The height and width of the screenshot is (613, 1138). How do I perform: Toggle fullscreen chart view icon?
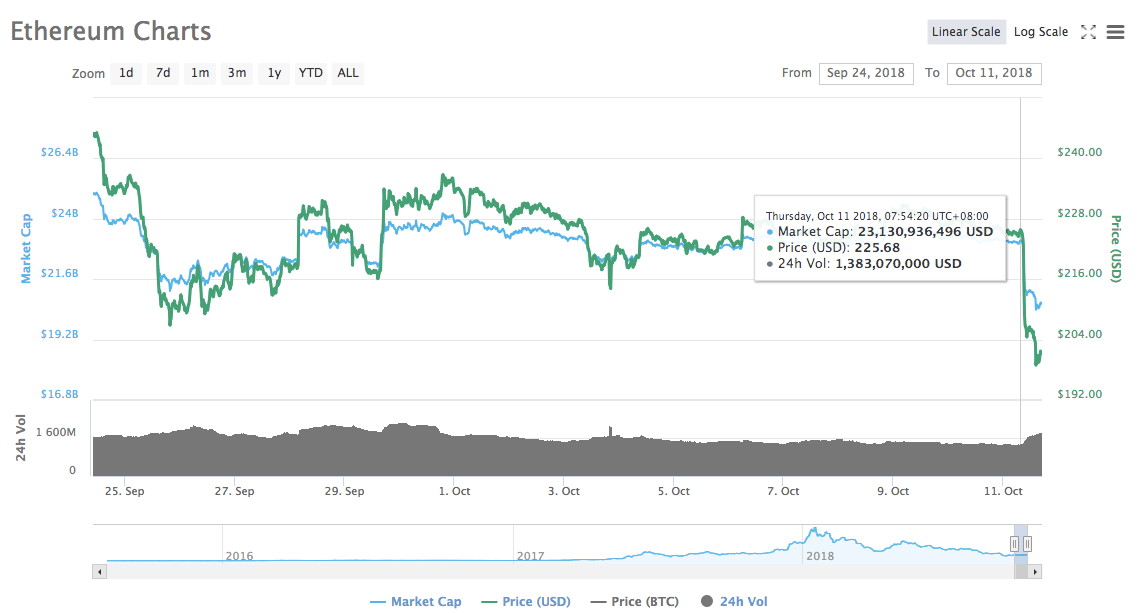point(1088,32)
